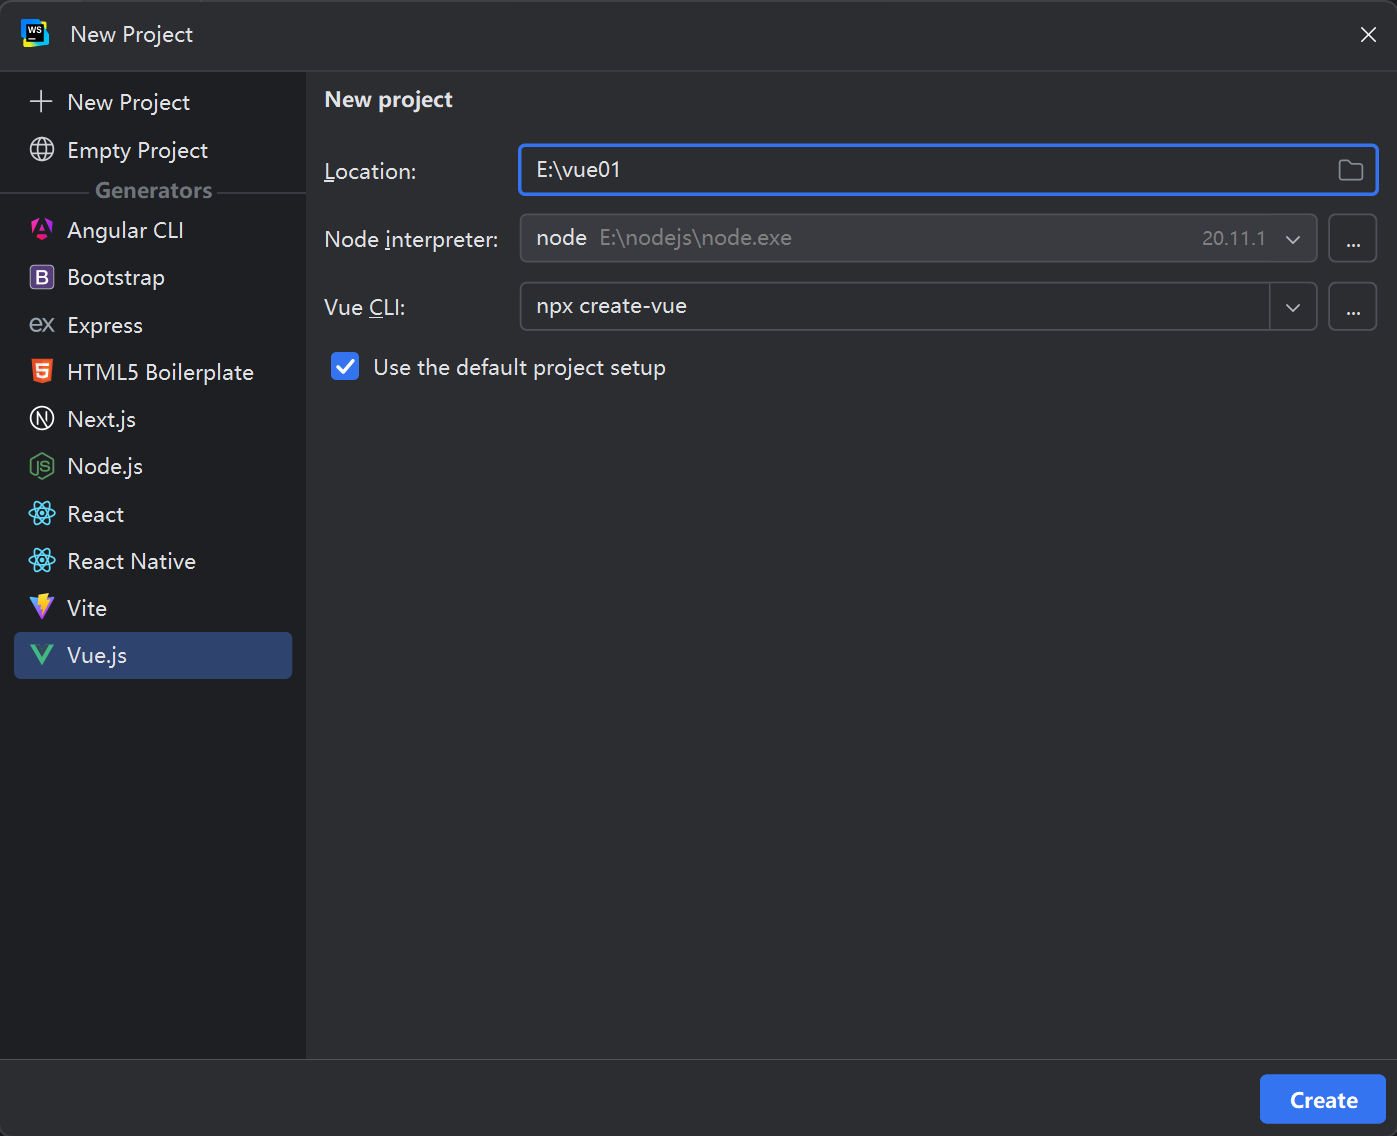Click the folder browse icon in Location
Viewport: 1397px width, 1136px height.
click(x=1350, y=170)
